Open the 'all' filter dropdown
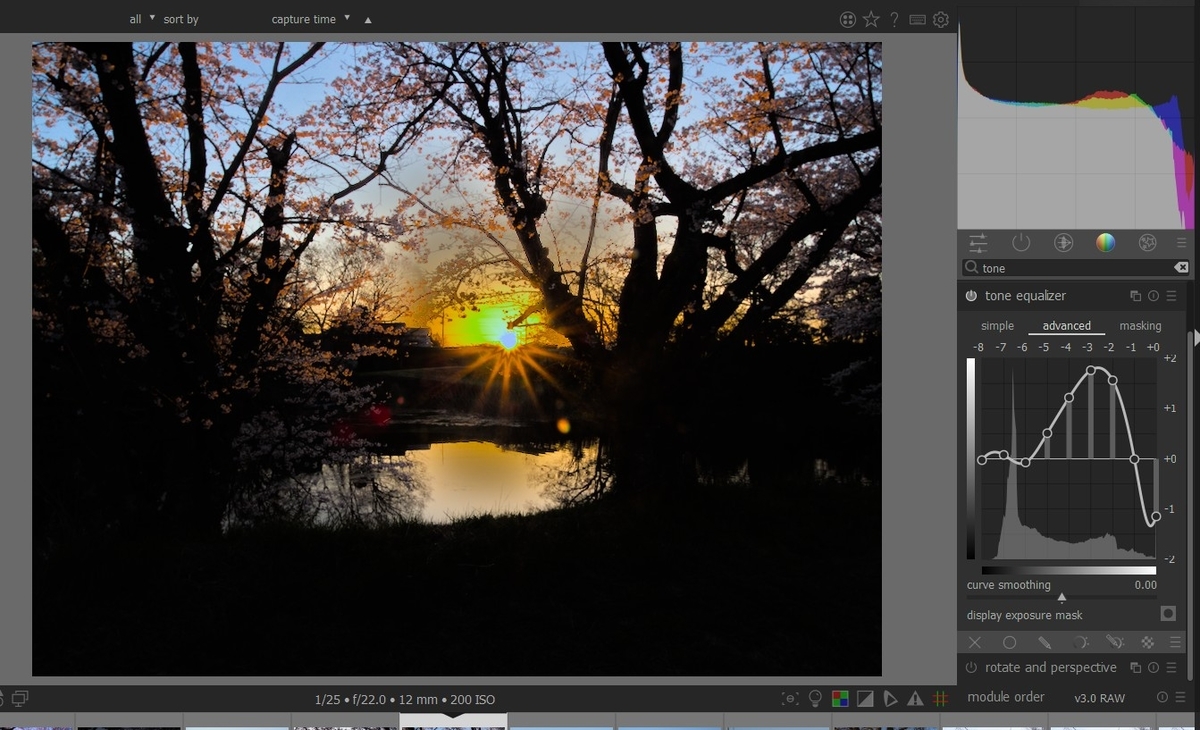The image size is (1200, 730). coord(142,19)
